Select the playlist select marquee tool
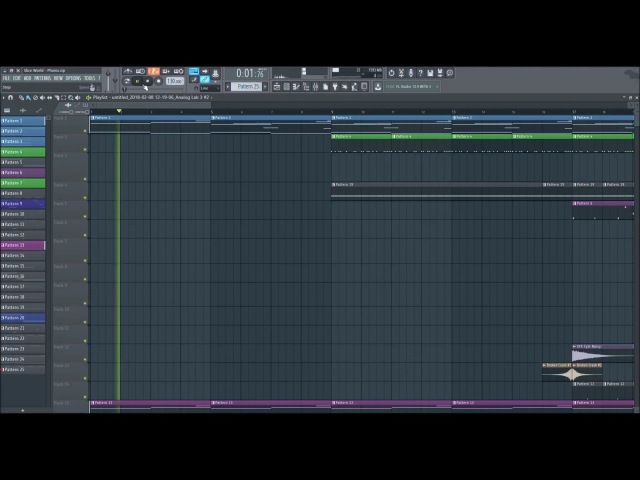Viewport: 640px width, 480px height. [63, 97]
